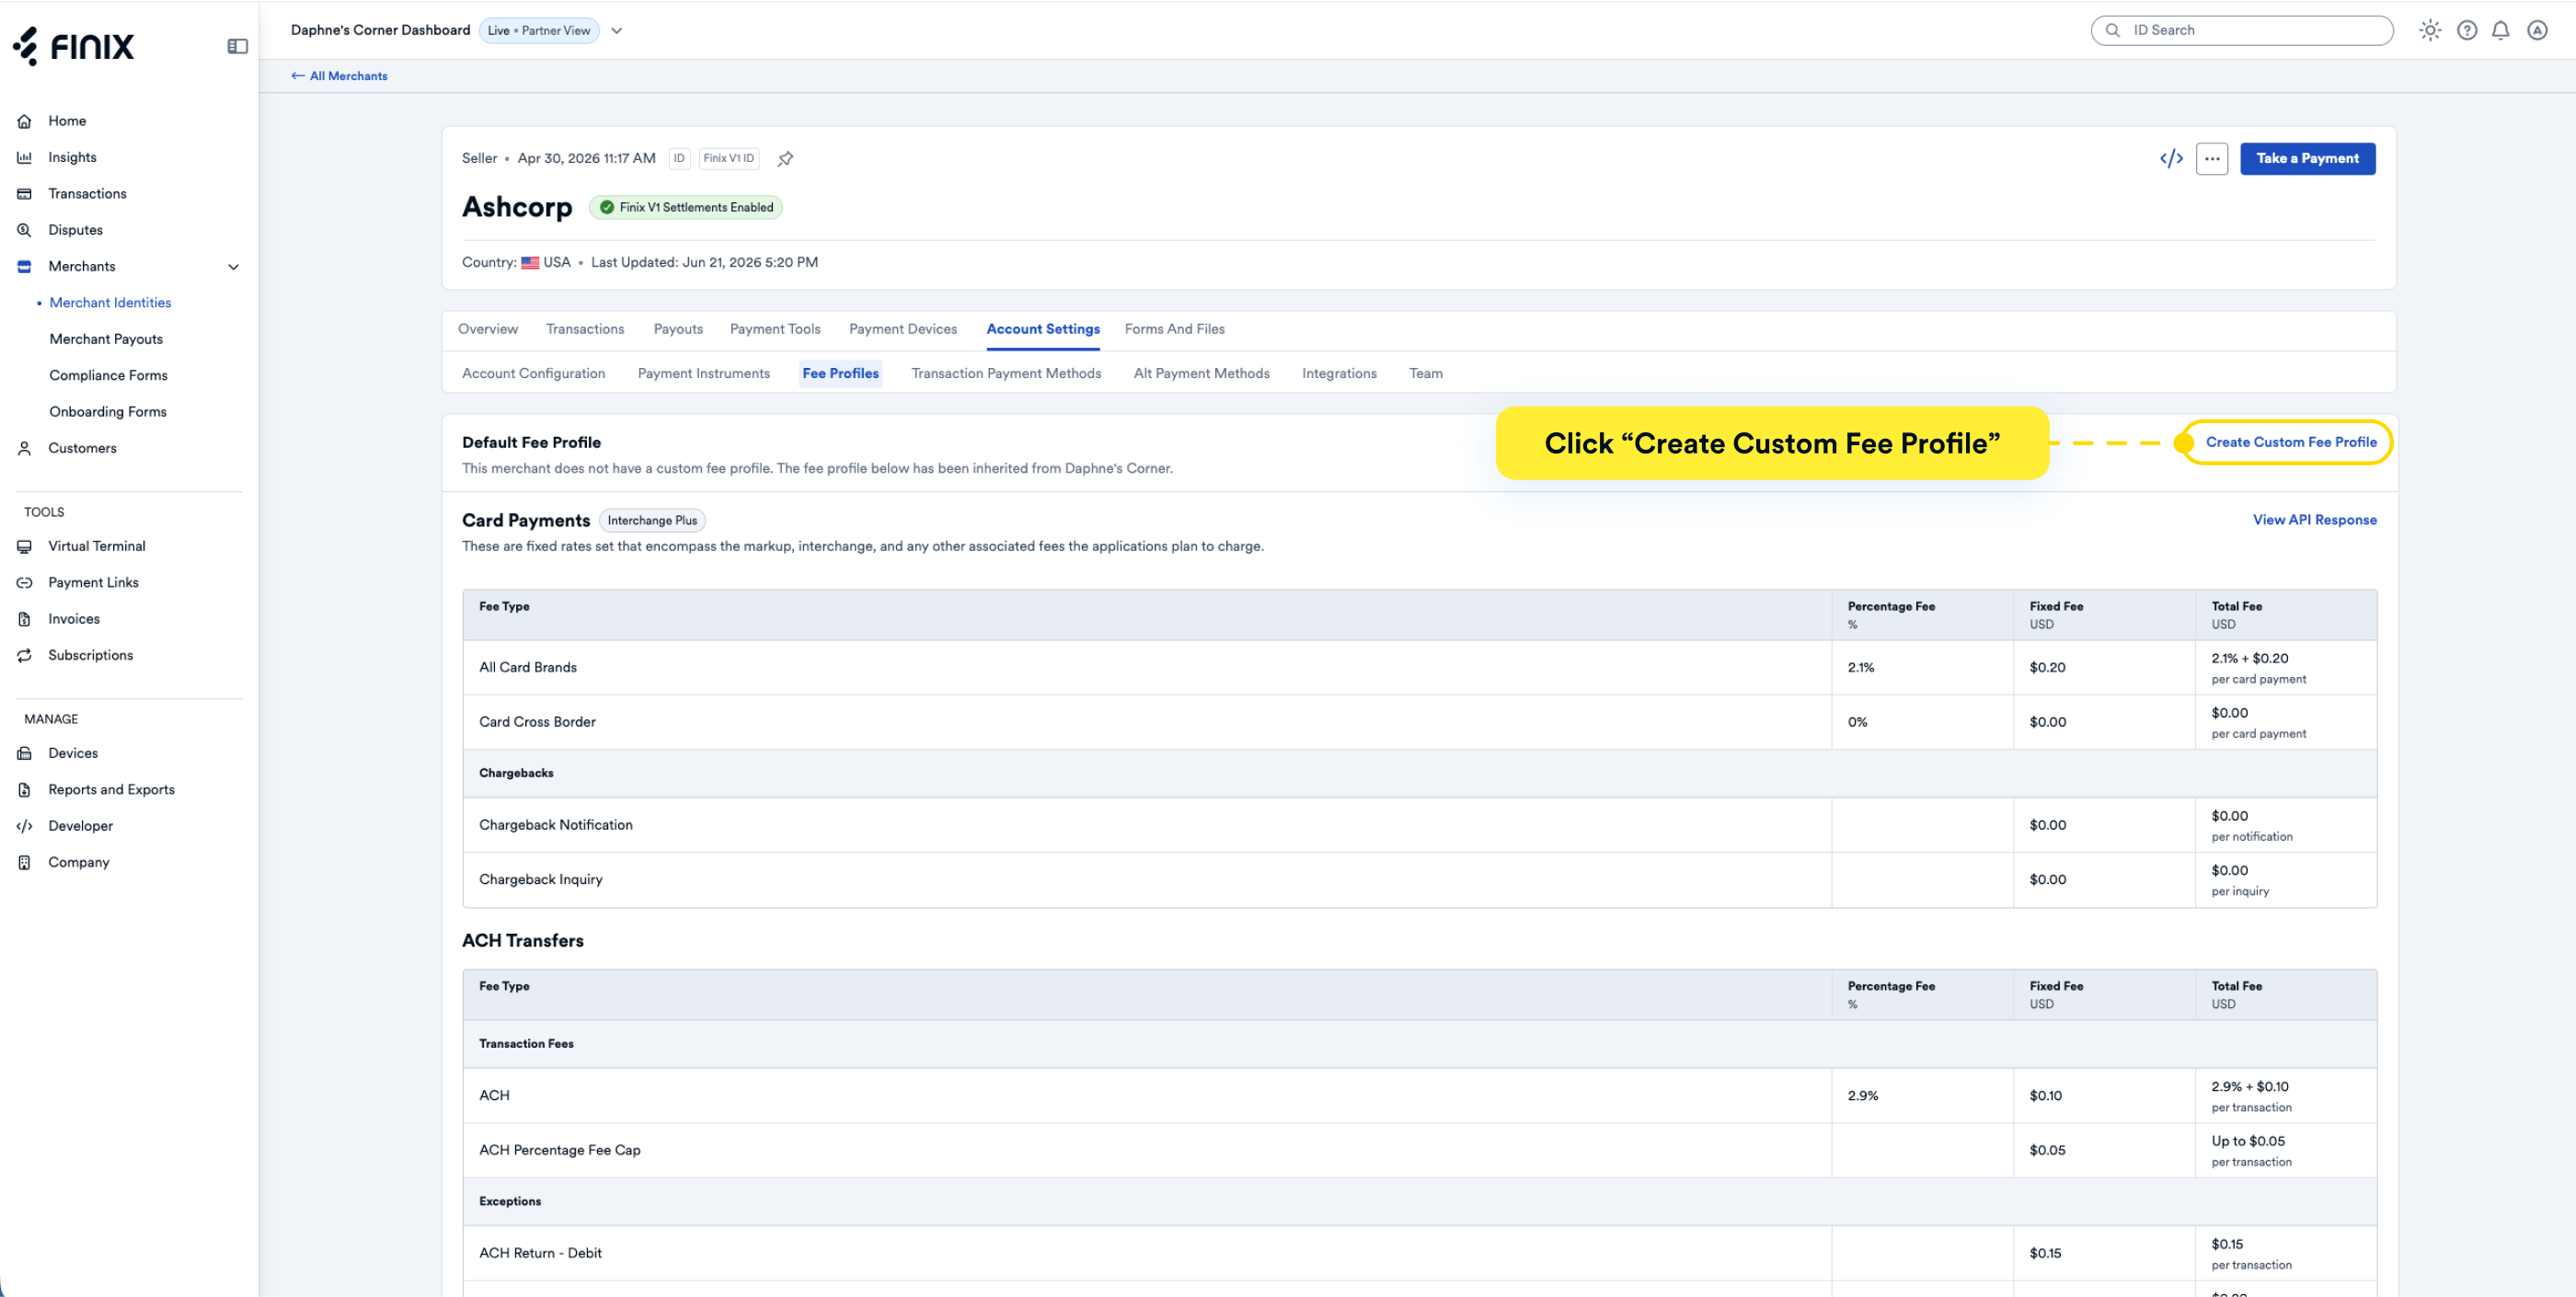Image resolution: width=2576 pixels, height=1297 pixels.
Task: Open the Forms And Files tab
Action: (1175, 329)
